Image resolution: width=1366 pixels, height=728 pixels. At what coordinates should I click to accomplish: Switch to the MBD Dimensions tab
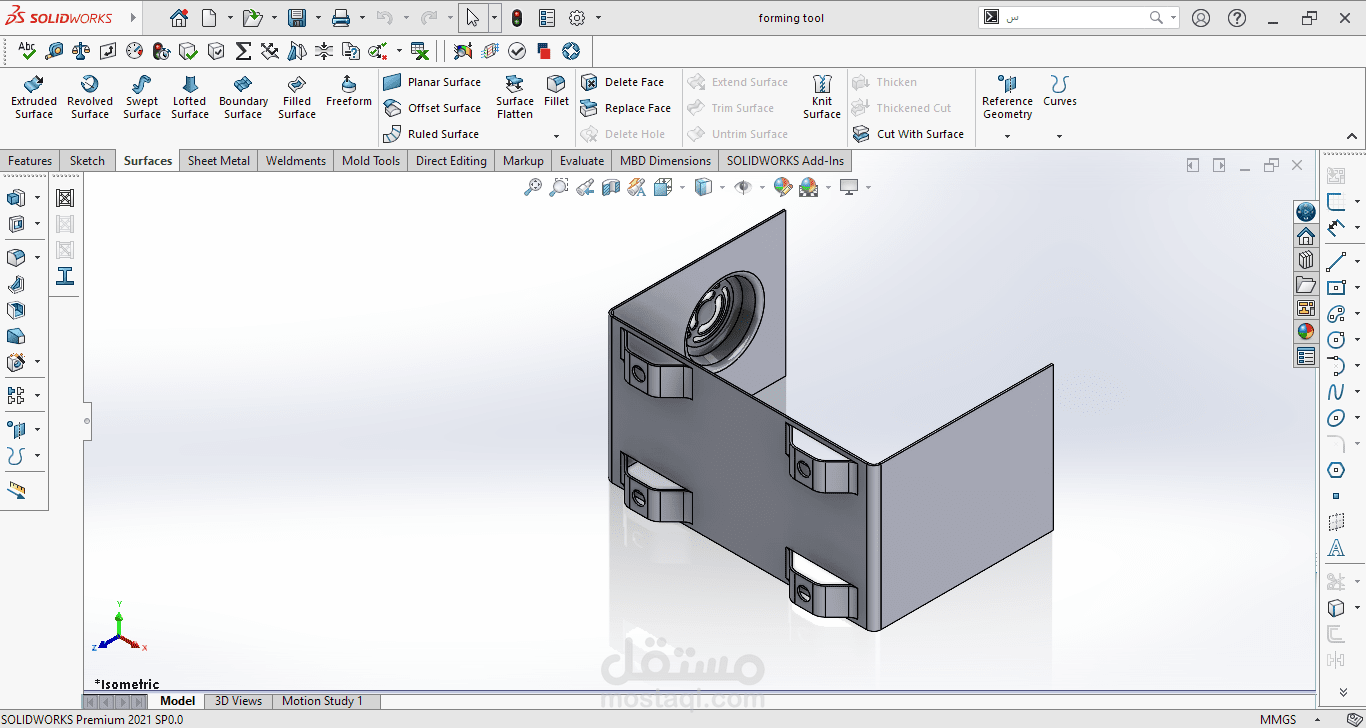[x=665, y=161]
